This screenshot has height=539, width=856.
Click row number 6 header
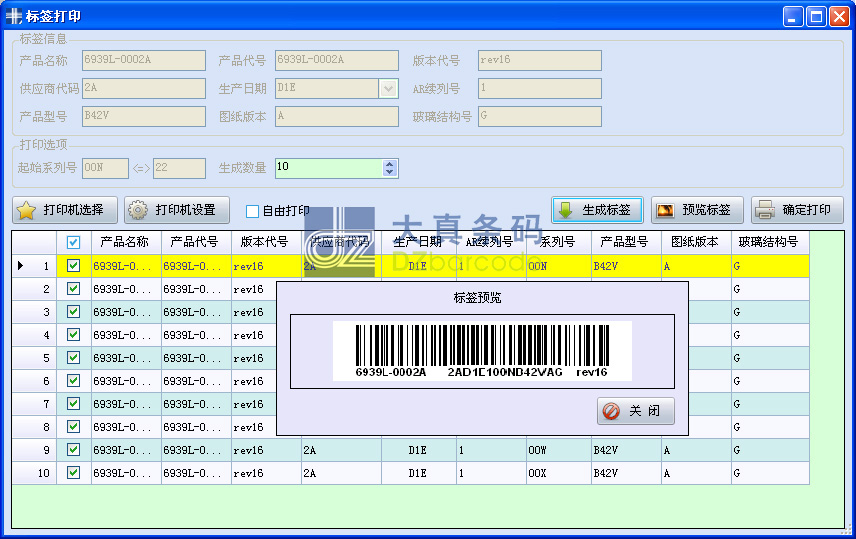[34, 381]
